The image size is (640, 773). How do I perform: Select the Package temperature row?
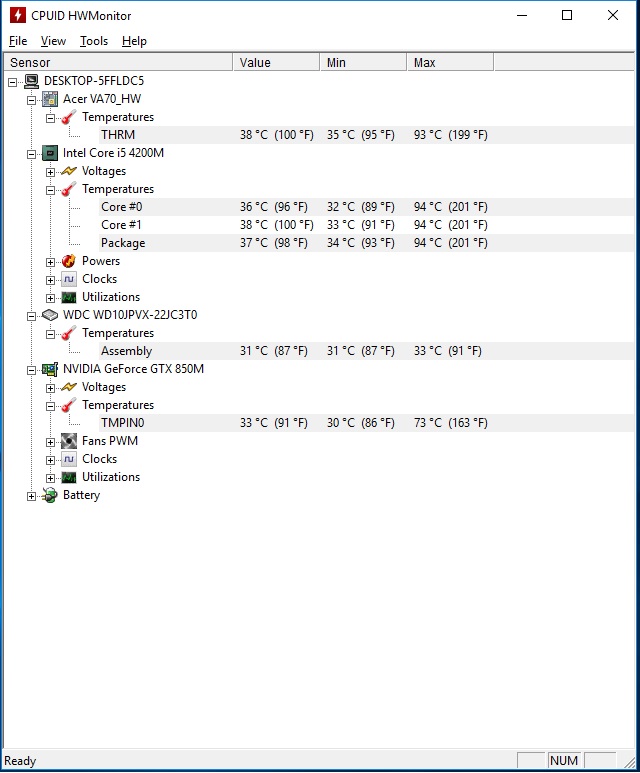pyautogui.click(x=366, y=243)
